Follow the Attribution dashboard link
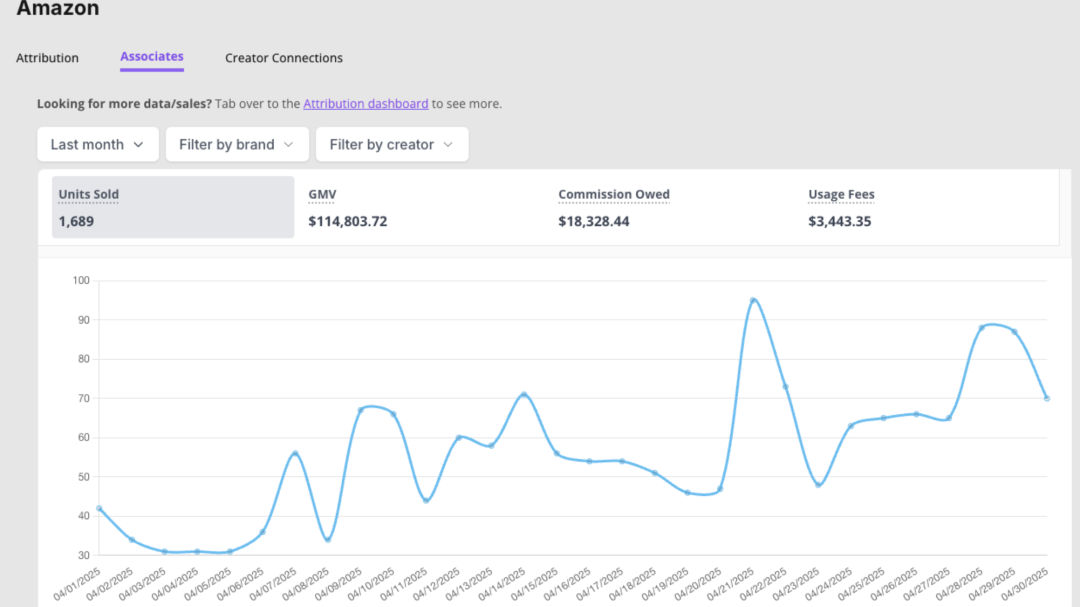Viewport: 1080px width, 607px height. [x=366, y=103]
